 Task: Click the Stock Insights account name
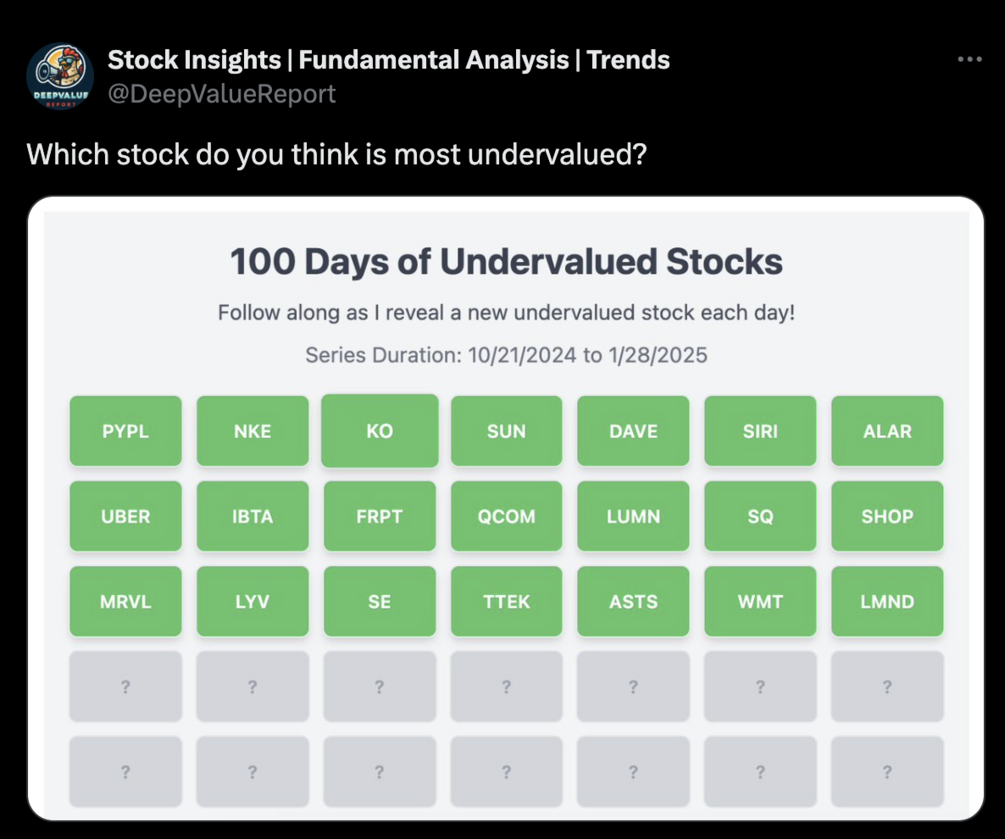[388, 60]
